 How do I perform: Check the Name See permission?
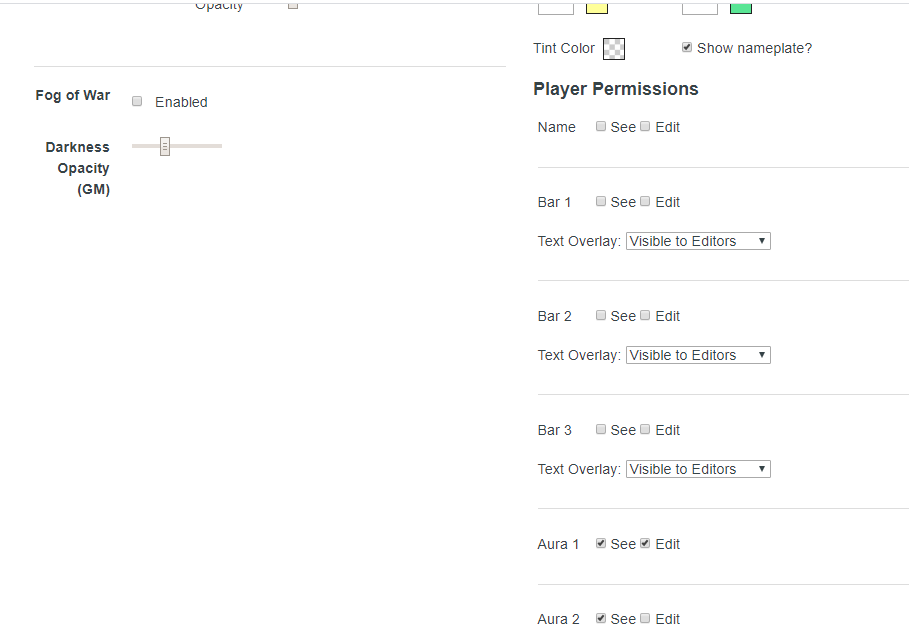pos(601,126)
